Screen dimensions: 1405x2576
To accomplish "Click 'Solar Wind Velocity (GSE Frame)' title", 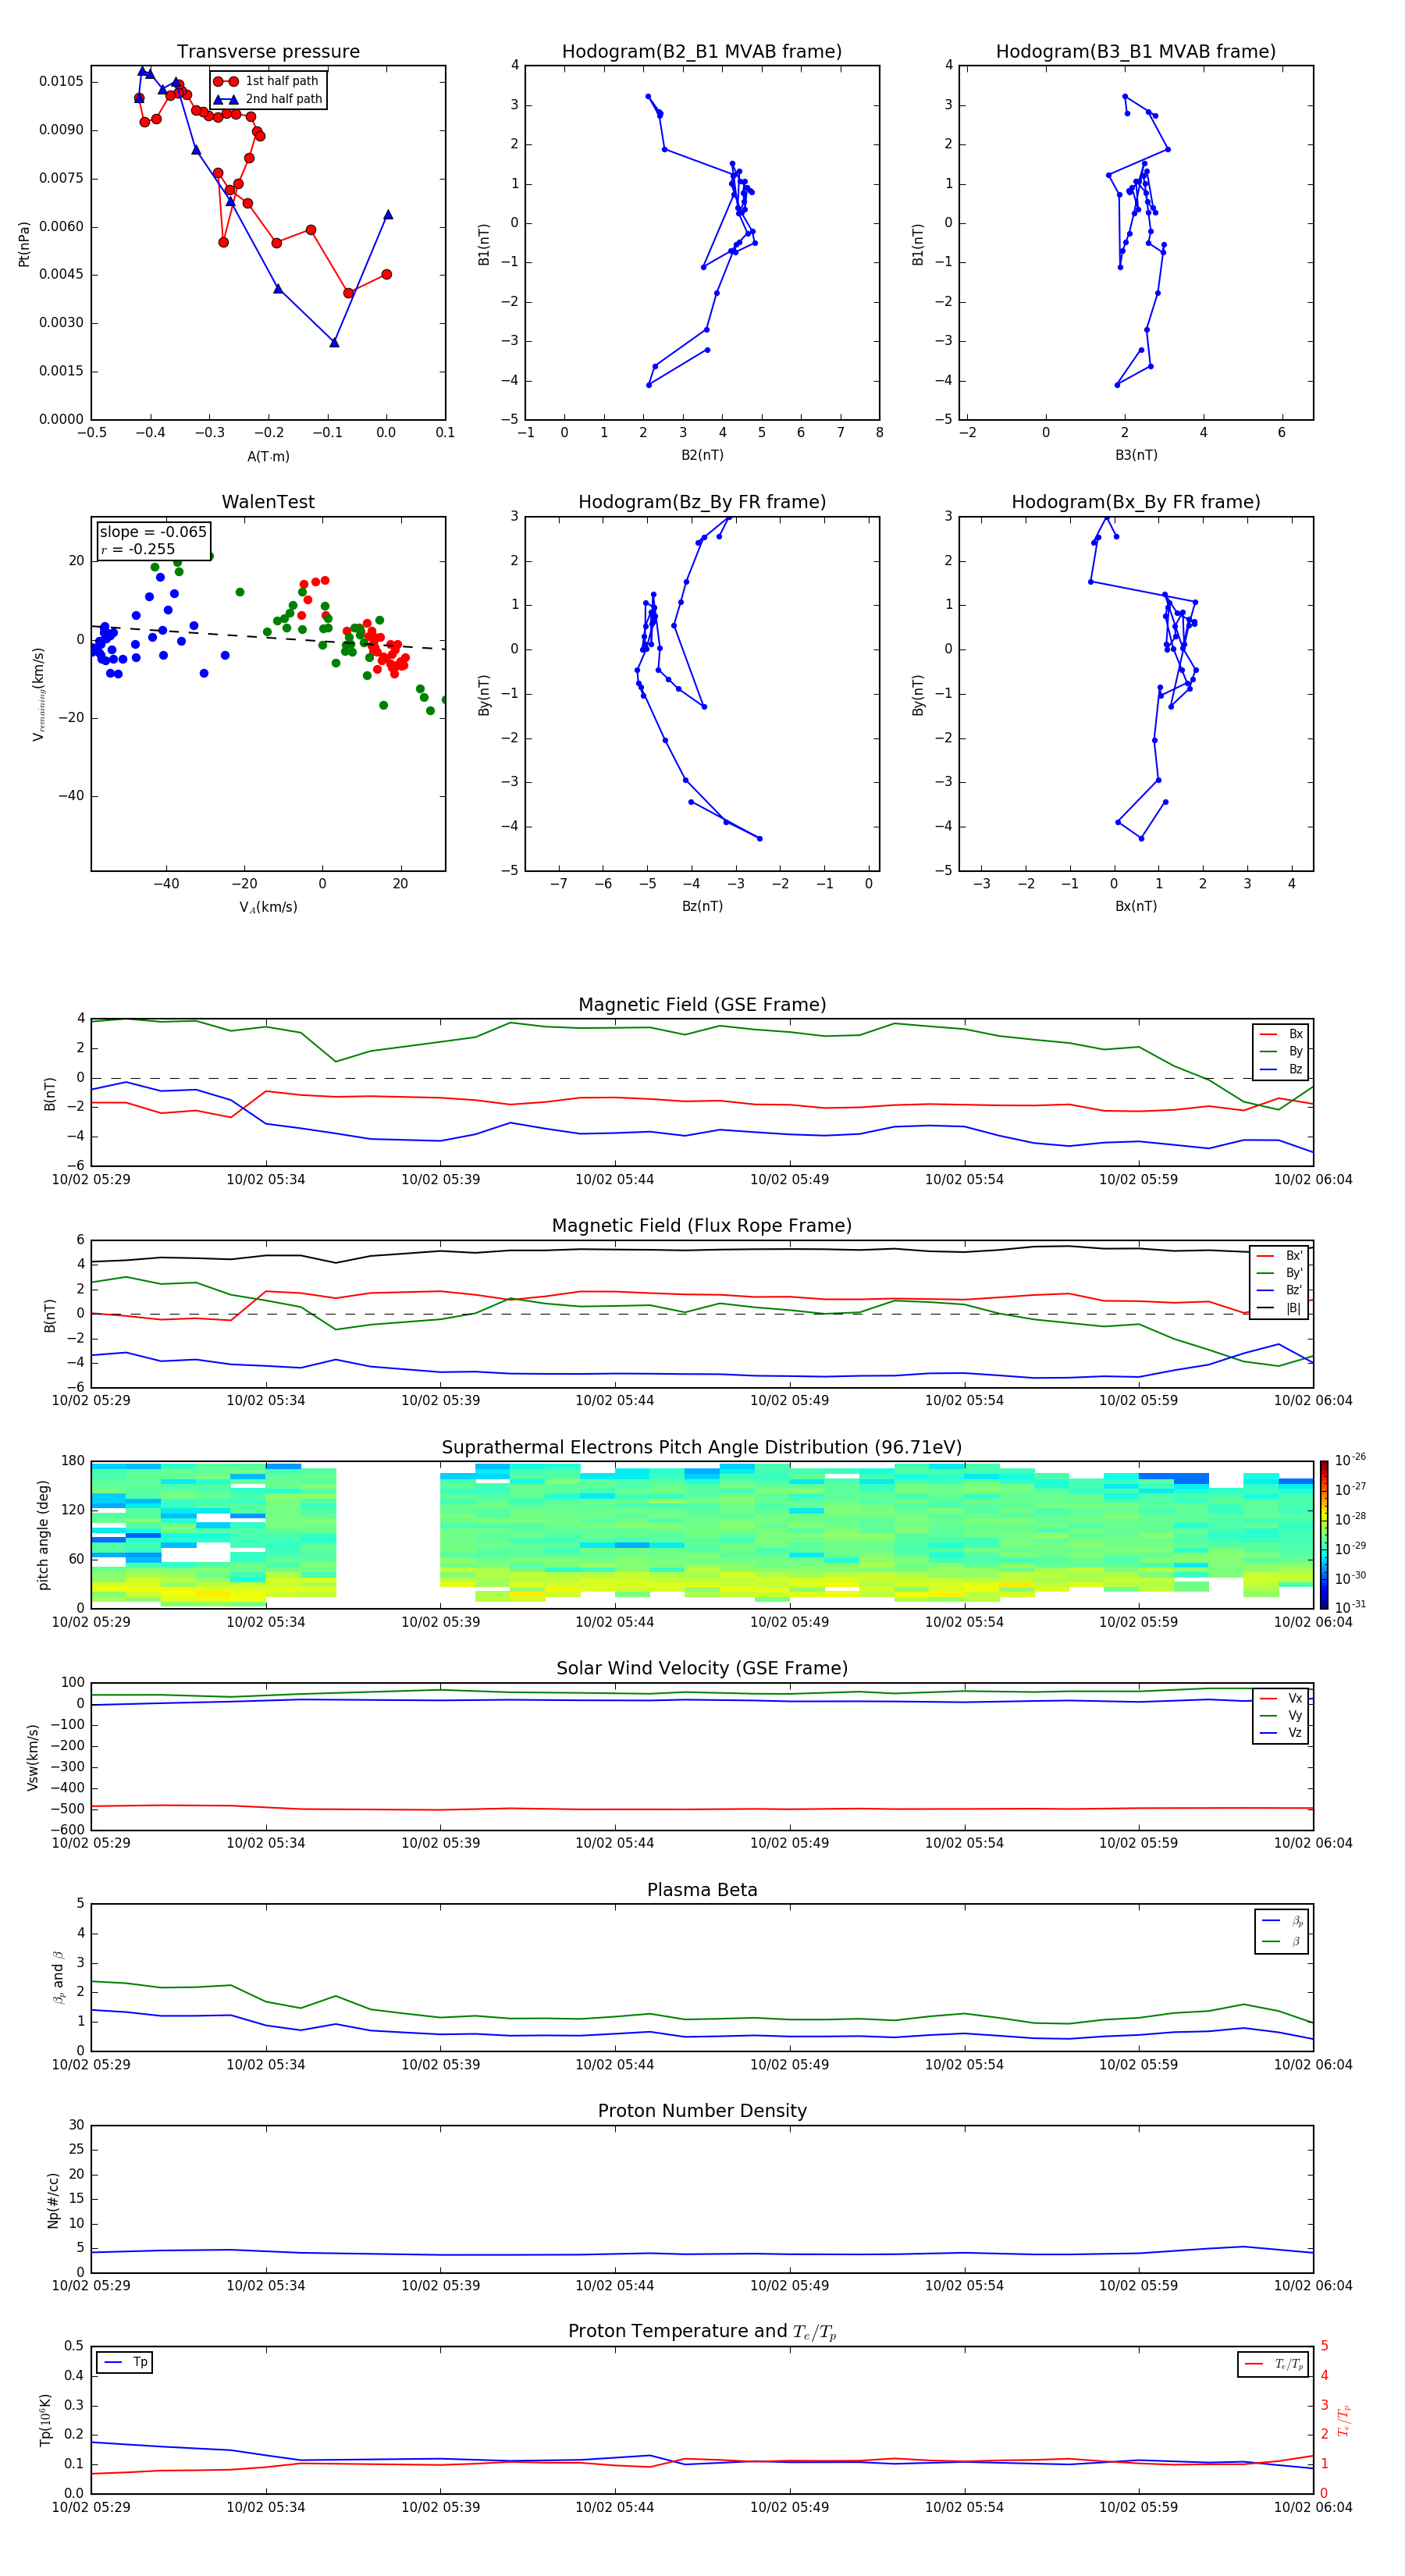I will point(702,1668).
